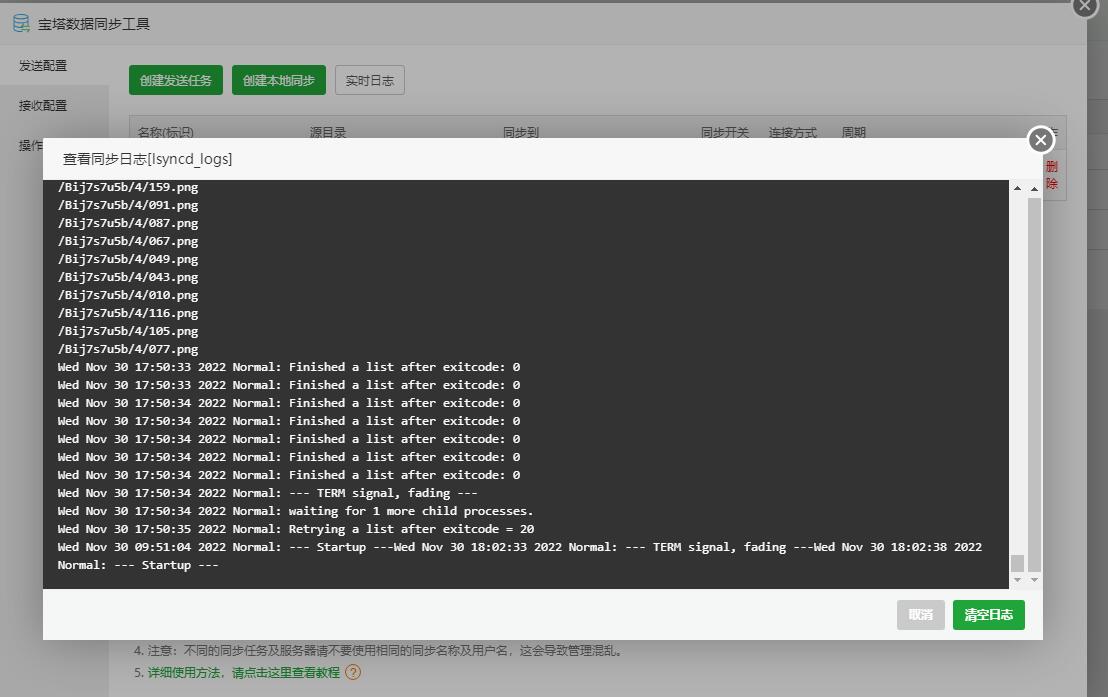This screenshot has height=697, width=1108.
Task: Close the lsyncd_logs dialog with the X icon
Action: coord(1040,140)
